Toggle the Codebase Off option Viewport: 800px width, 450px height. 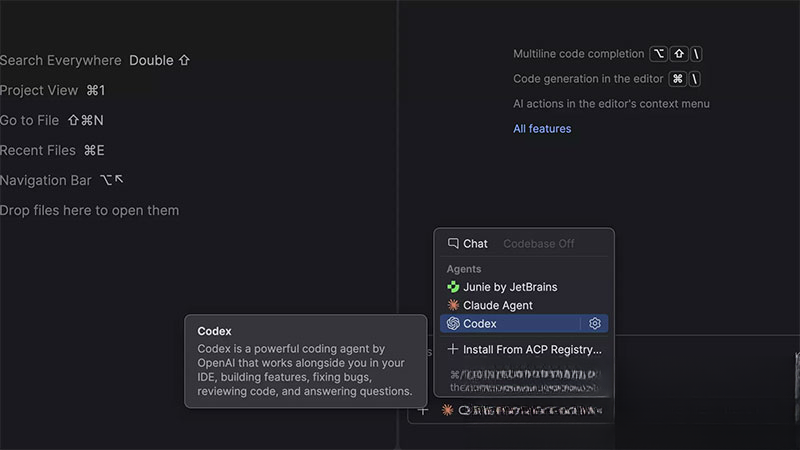click(539, 244)
